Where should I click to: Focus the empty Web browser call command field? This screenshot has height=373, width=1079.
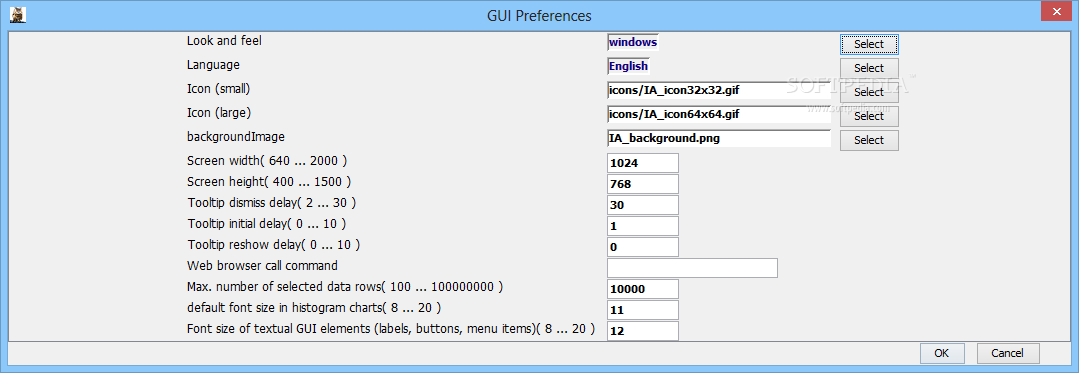pos(692,268)
